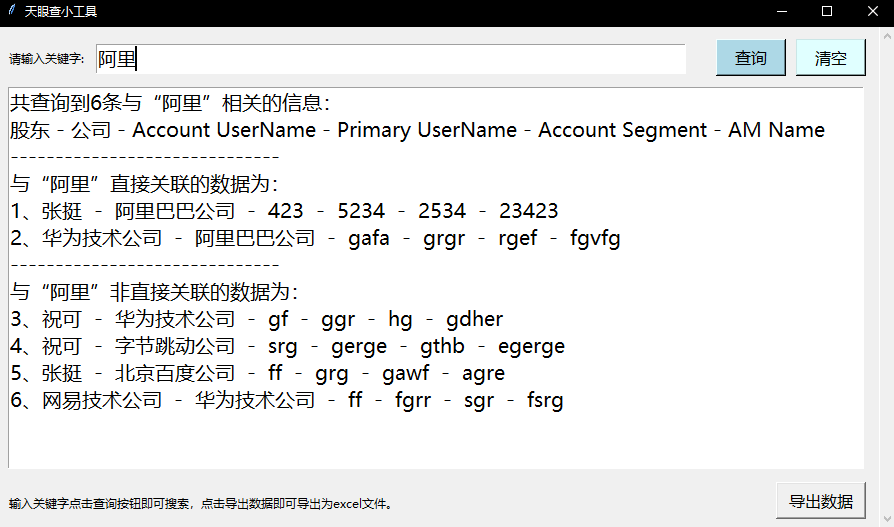Click the window title 天眼查小工具

60,11
